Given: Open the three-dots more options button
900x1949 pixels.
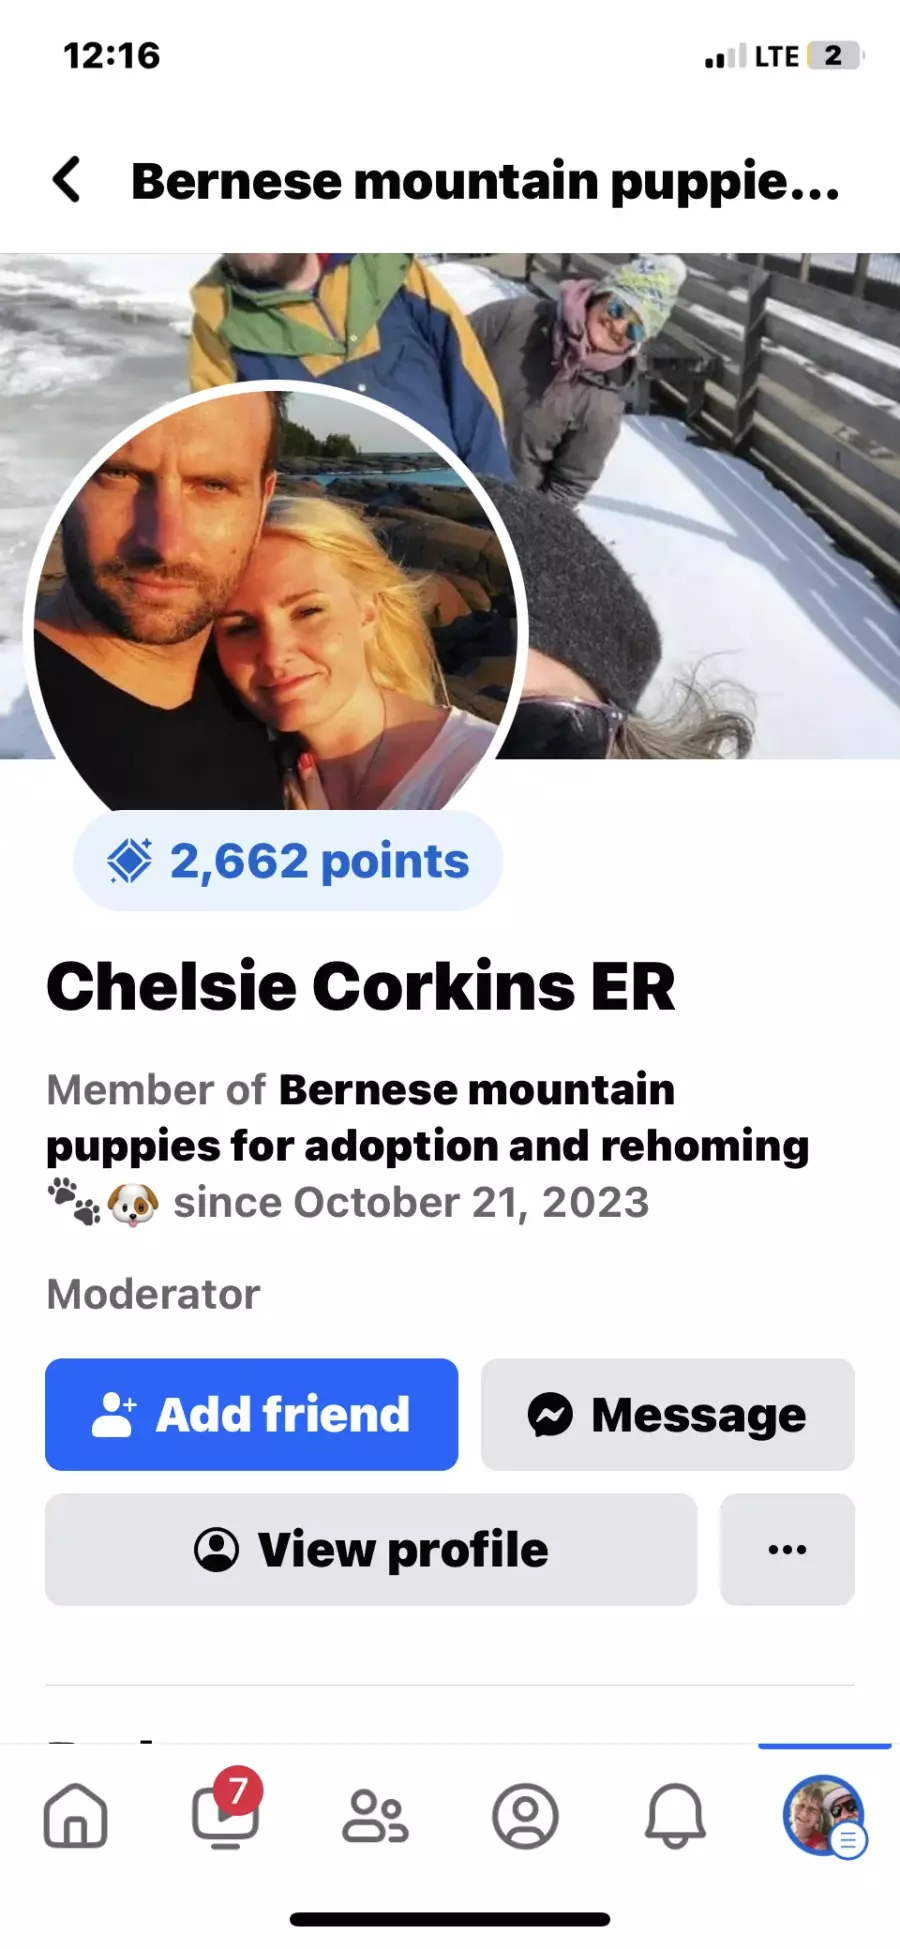Looking at the screenshot, I should click(787, 1549).
